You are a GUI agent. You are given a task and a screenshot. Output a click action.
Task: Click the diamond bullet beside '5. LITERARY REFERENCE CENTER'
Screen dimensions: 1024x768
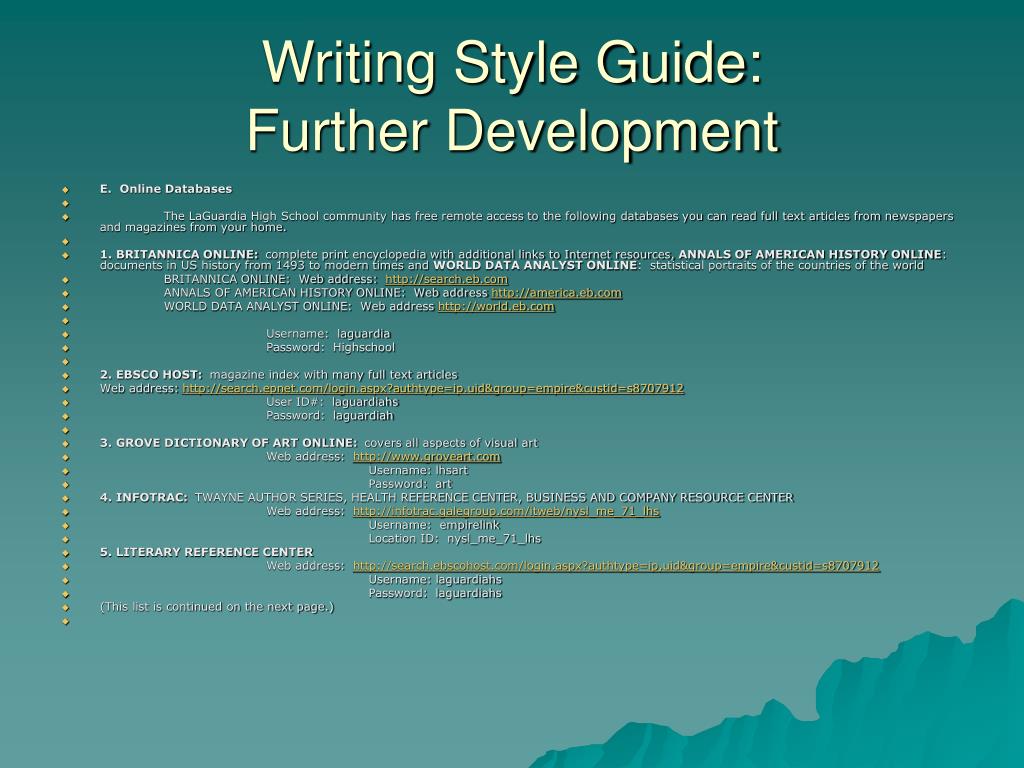coord(65,552)
